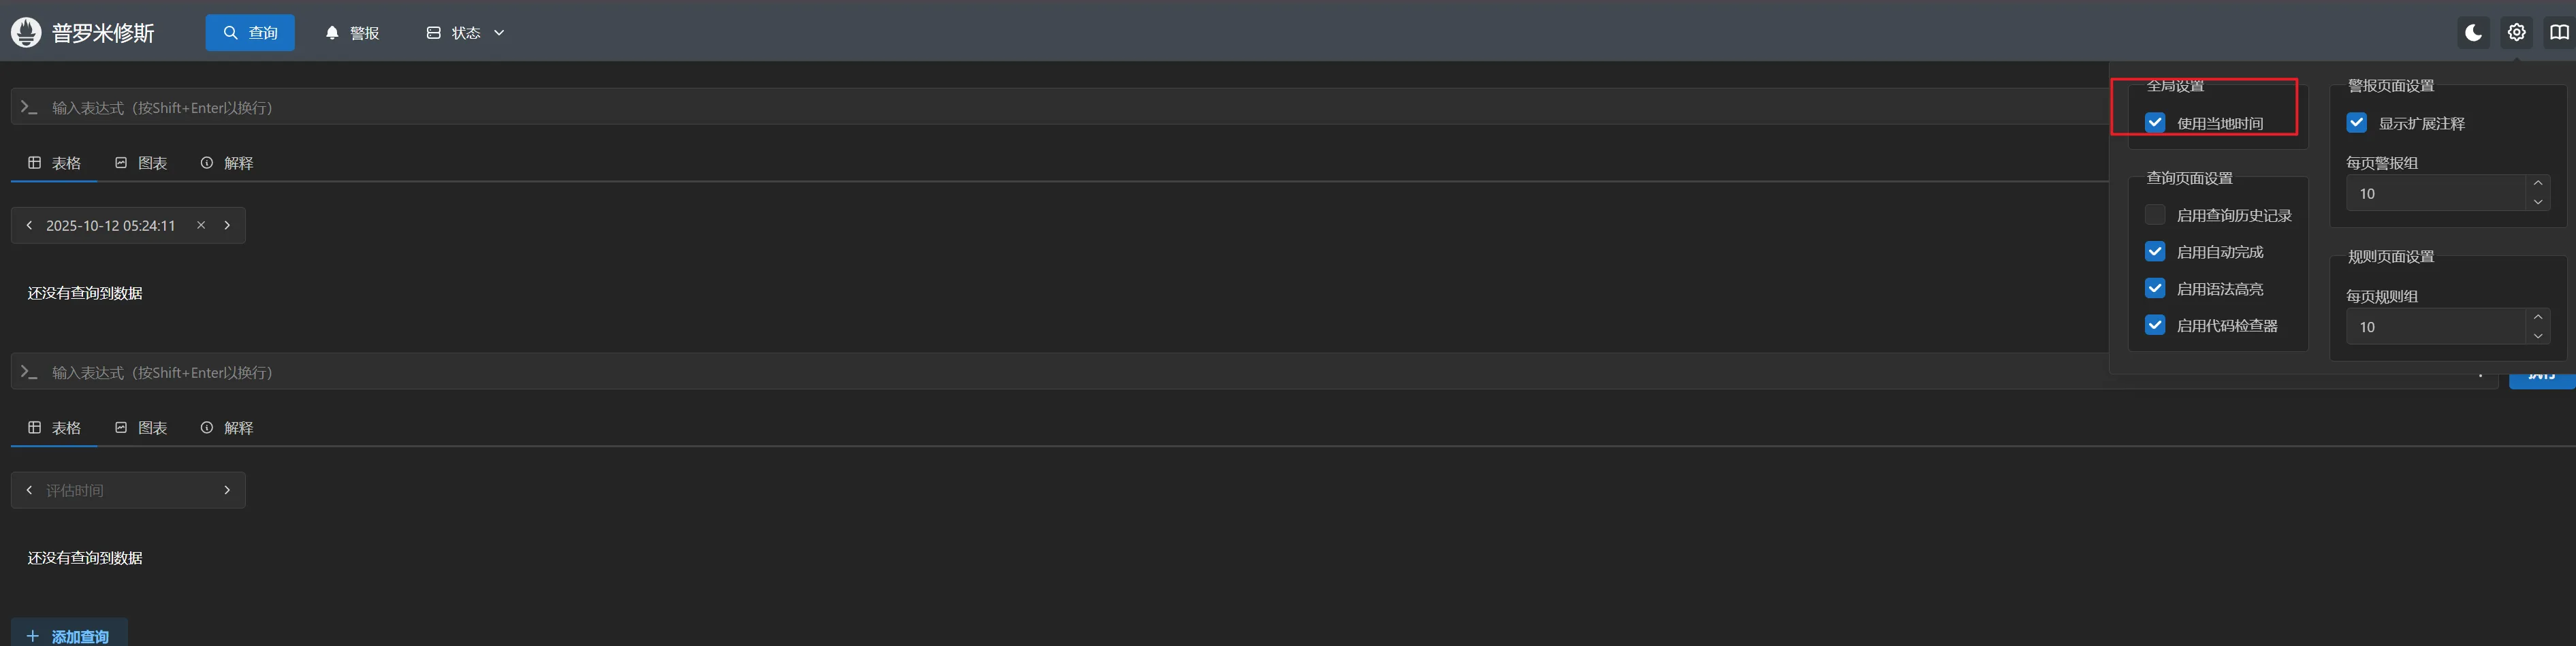Uncheck 显示扩展注释 option
2576x646 pixels.
click(x=2357, y=123)
